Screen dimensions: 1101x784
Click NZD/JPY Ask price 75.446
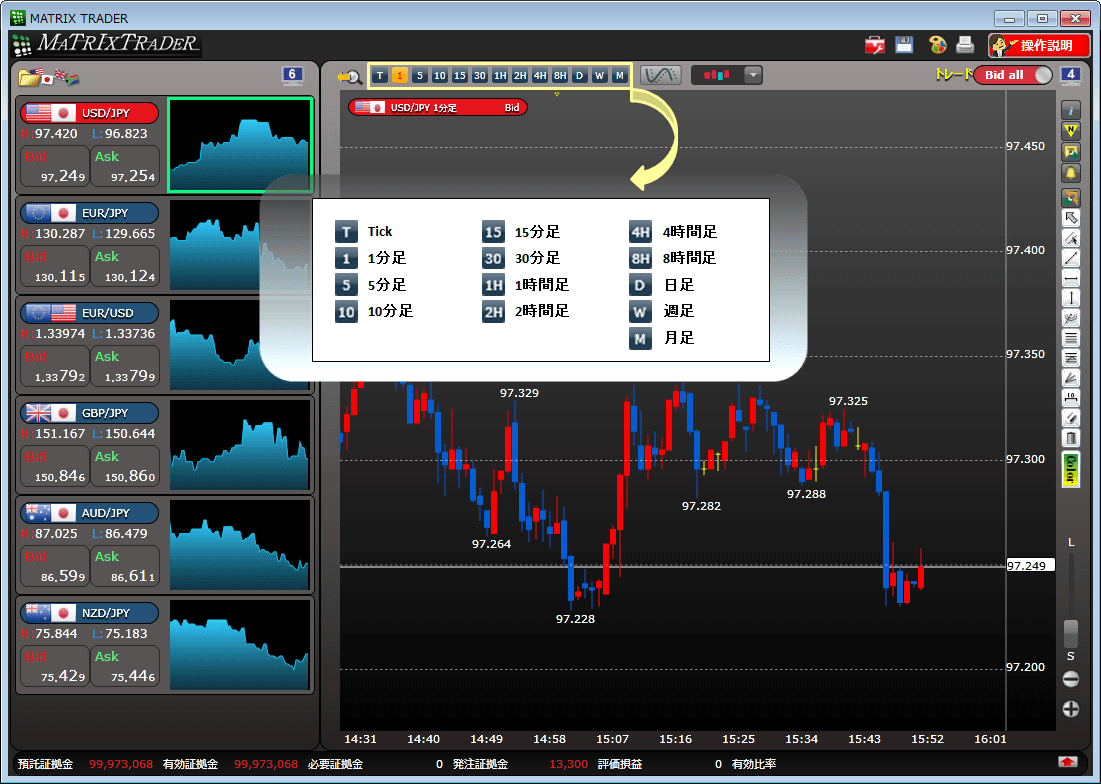(125, 667)
